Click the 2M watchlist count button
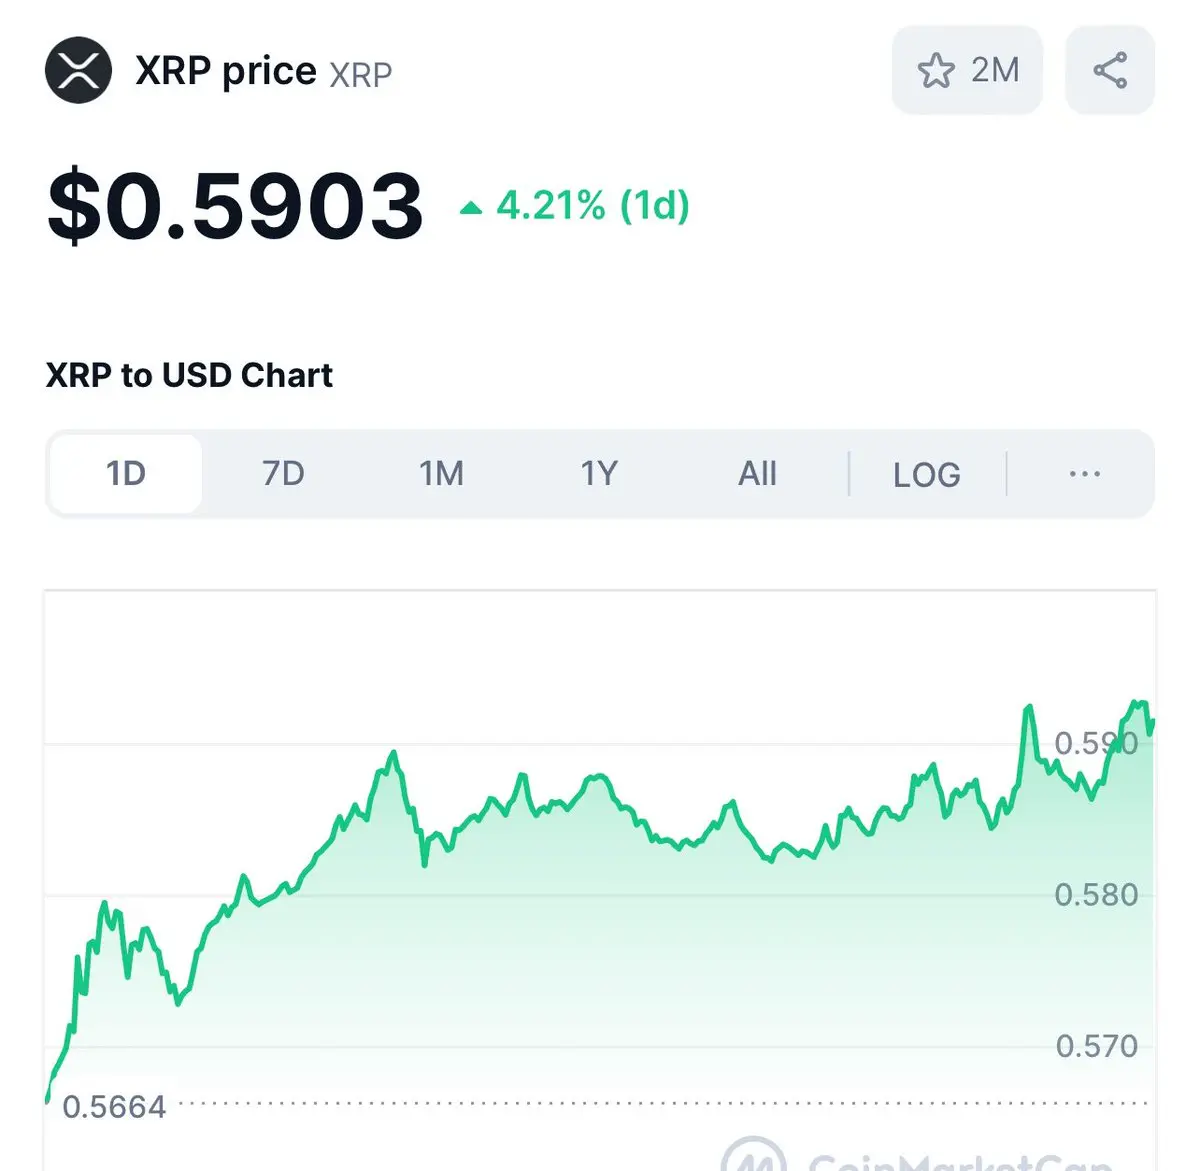The height and width of the screenshot is (1171, 1200). tap(967, 70)
